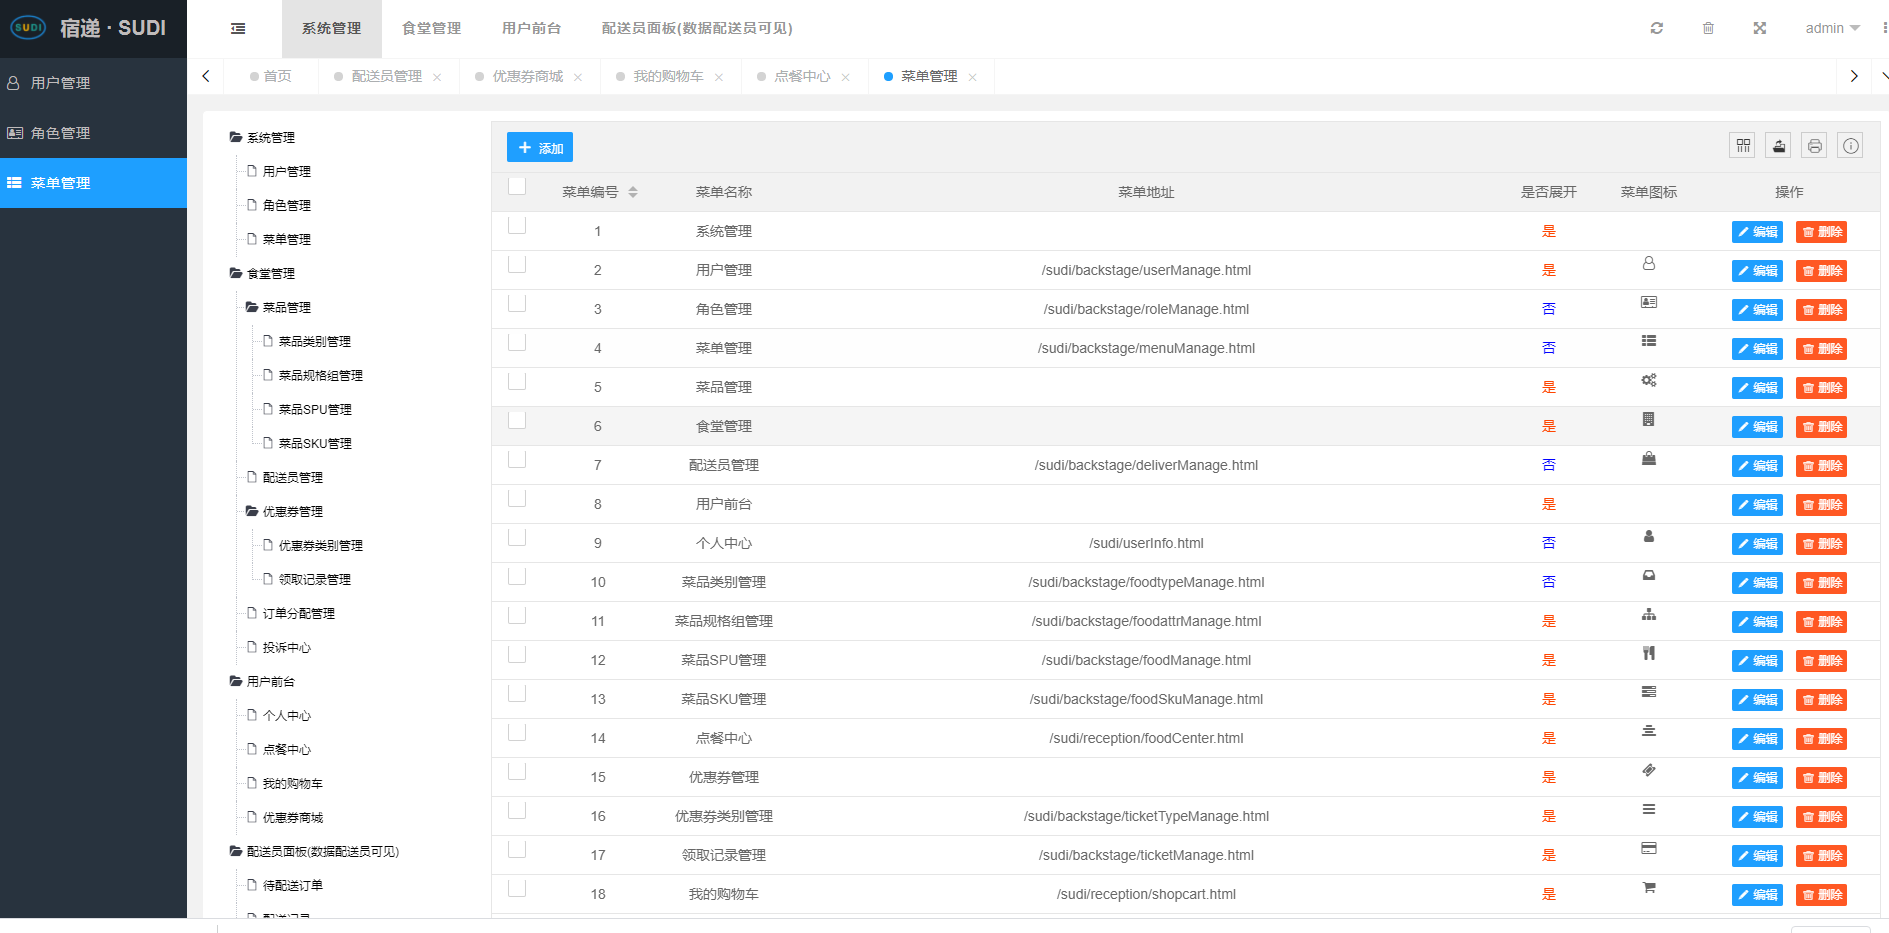Close the 我的购物车 tab

[x=719, y=77]
